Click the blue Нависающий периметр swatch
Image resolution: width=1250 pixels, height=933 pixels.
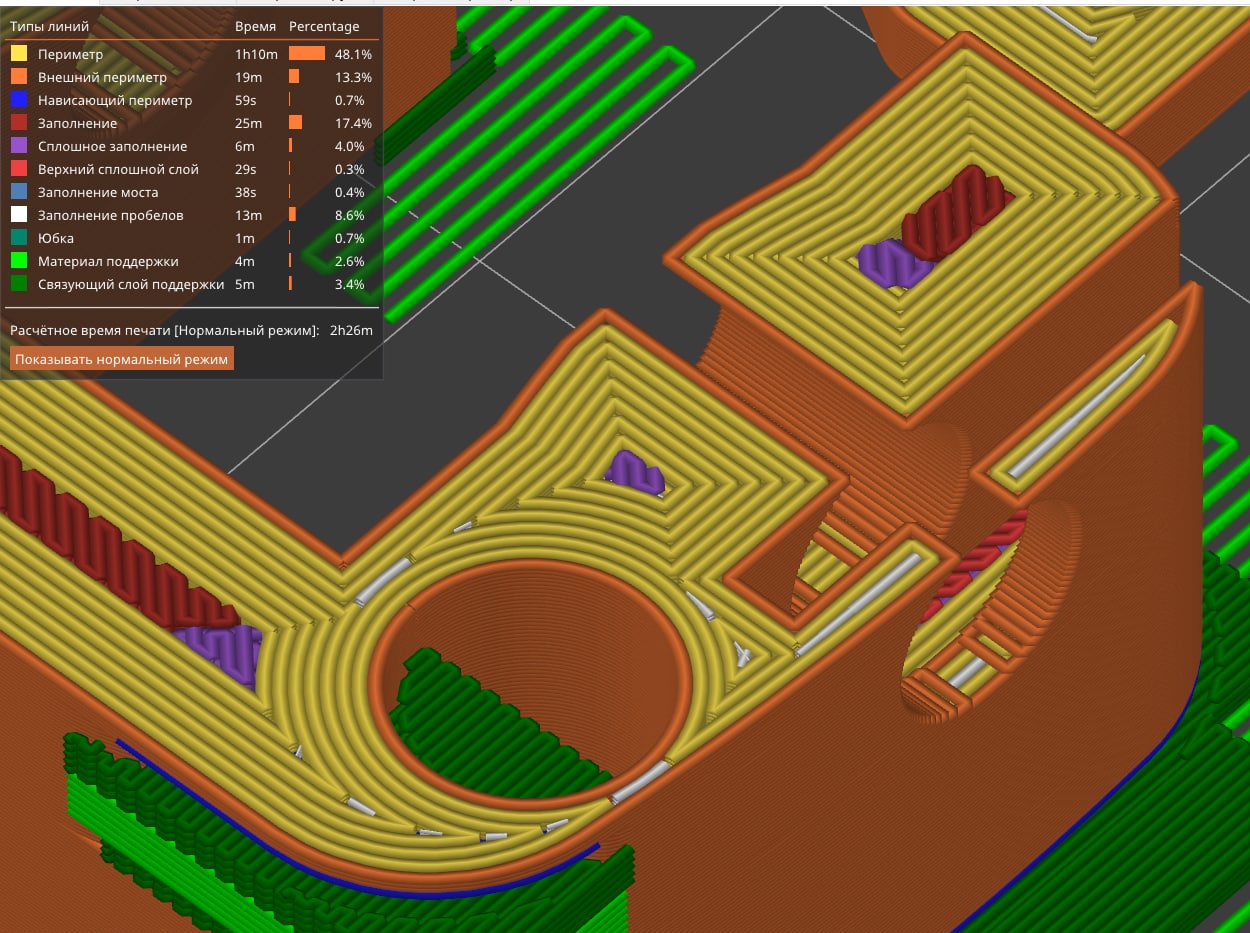[x=19, y=100]
